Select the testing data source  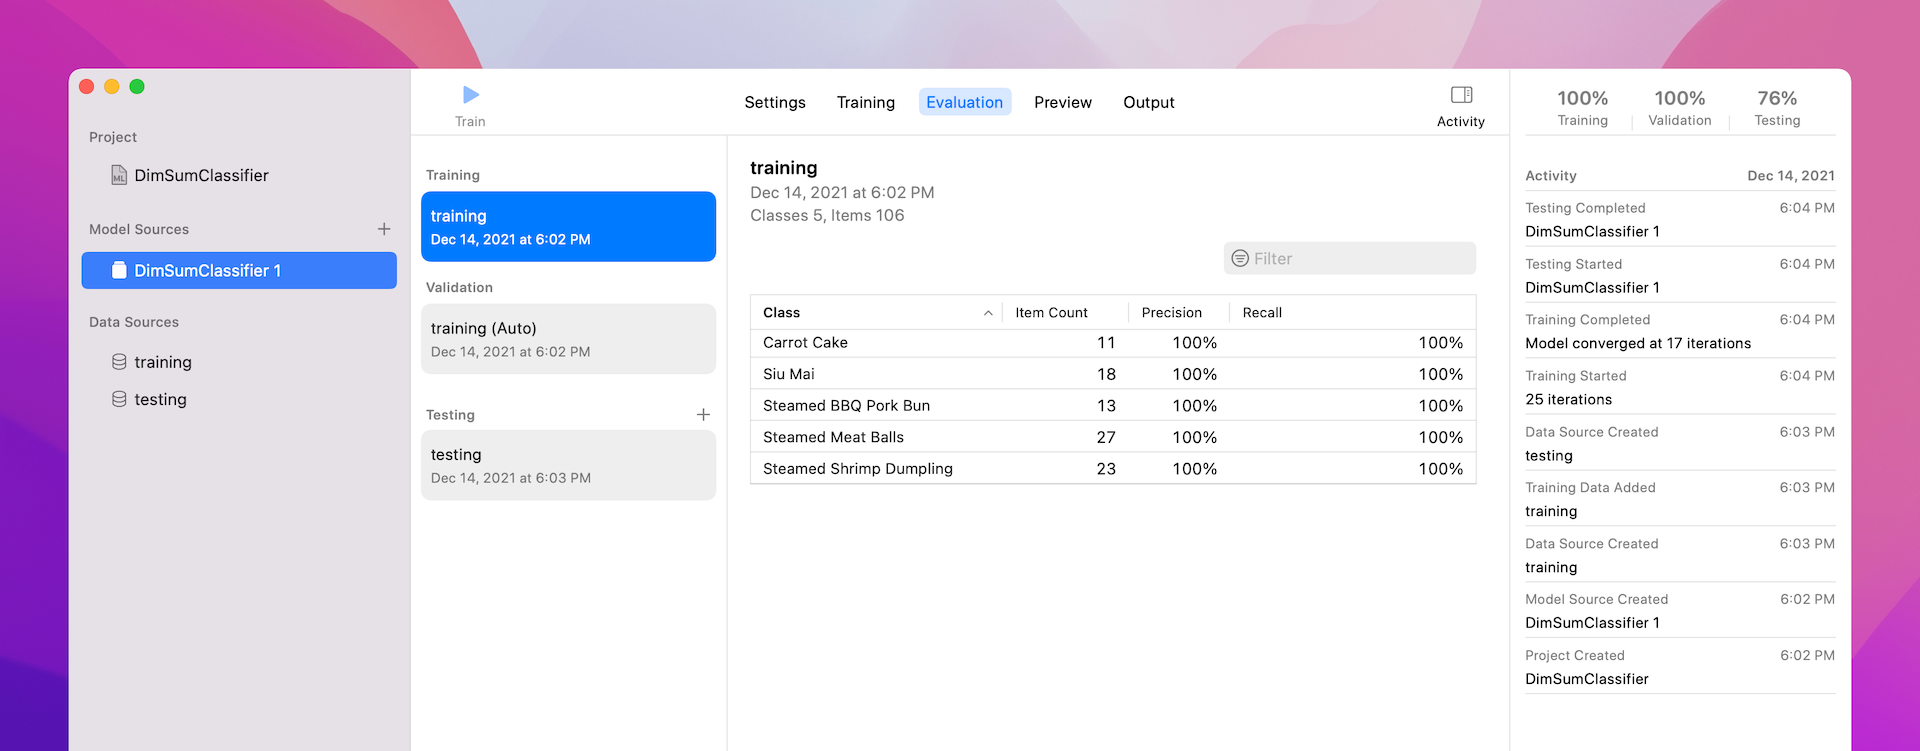[x=160, y=399]
